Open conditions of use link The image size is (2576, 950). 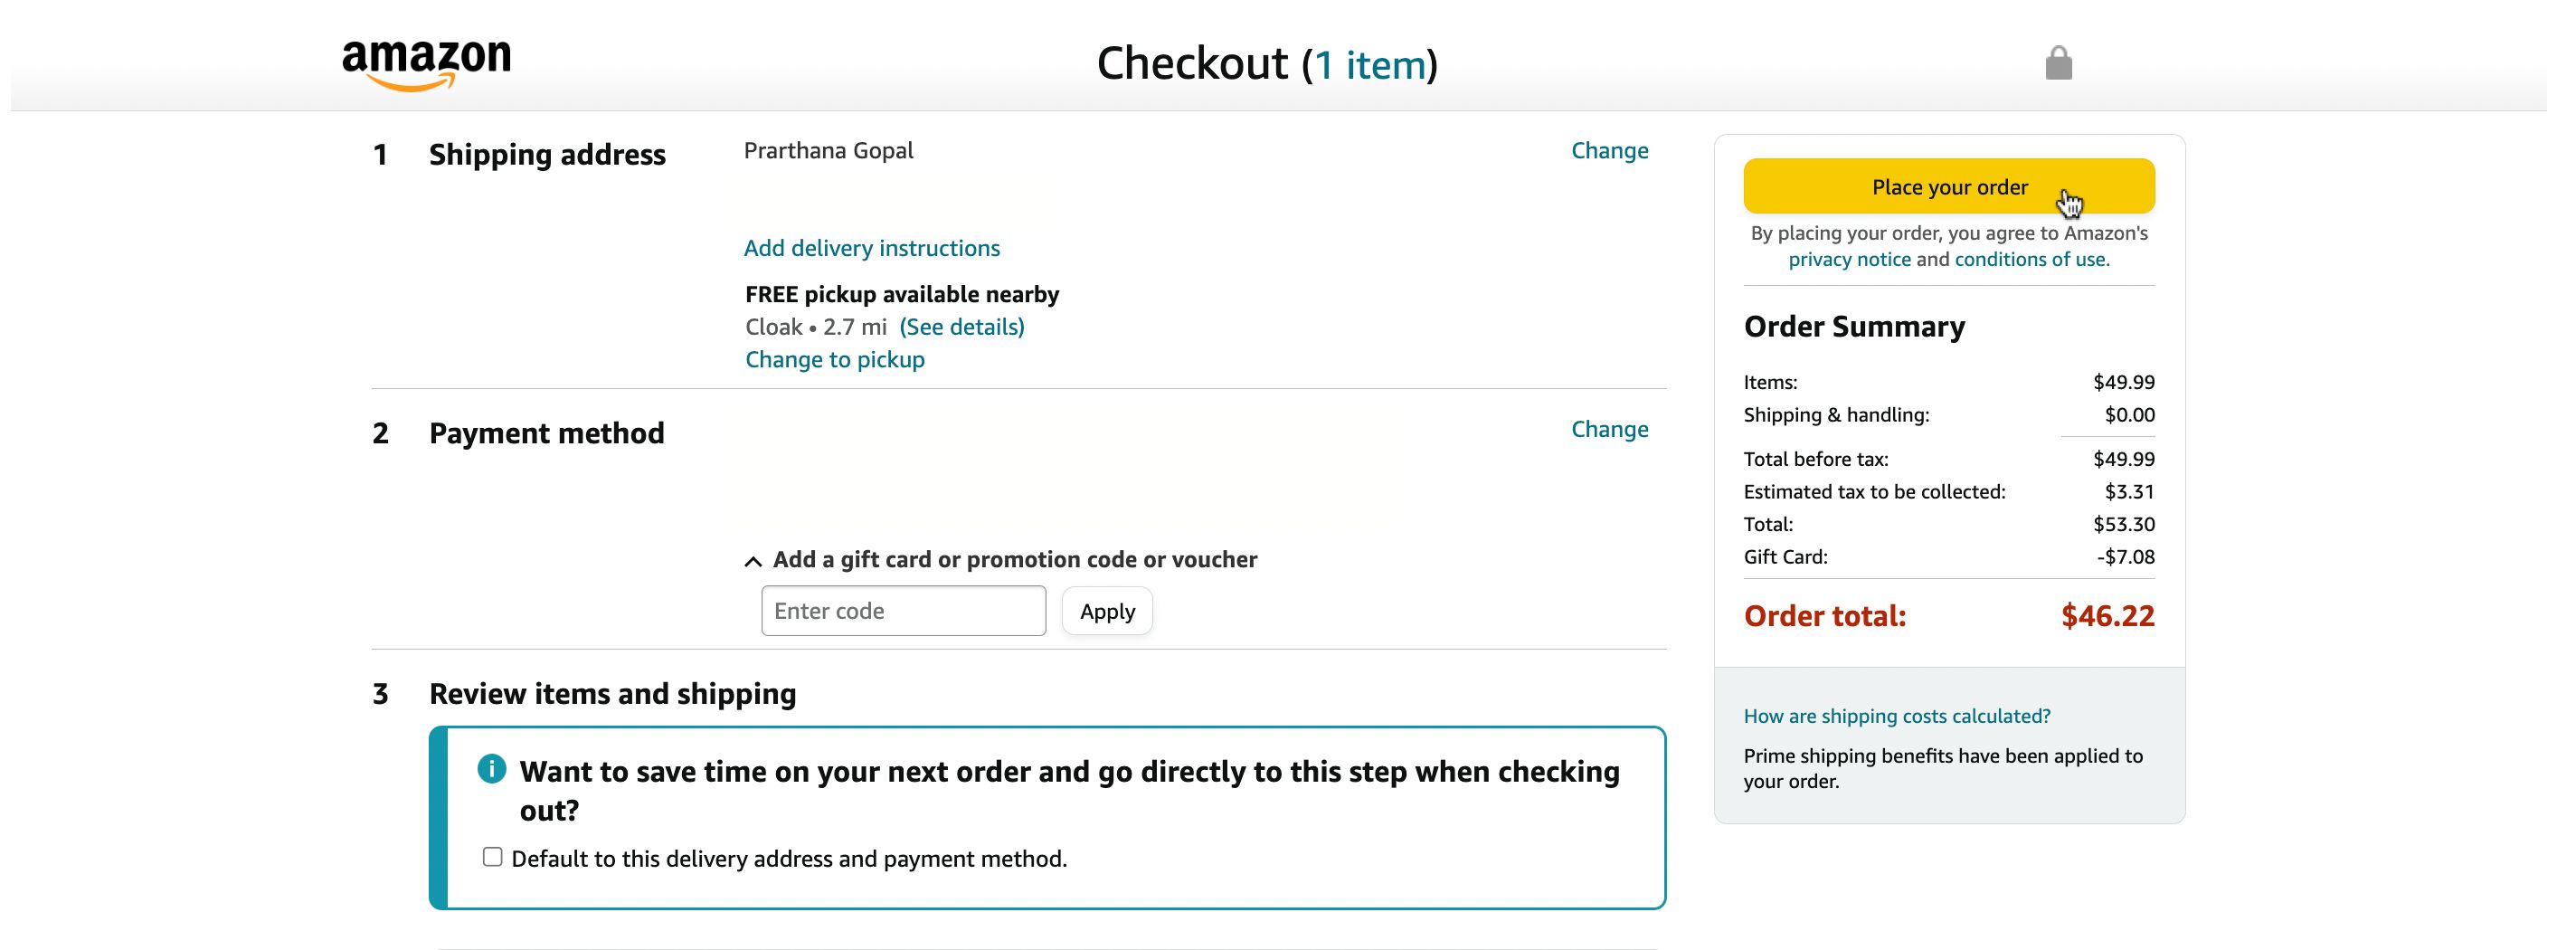[2030, 259]
